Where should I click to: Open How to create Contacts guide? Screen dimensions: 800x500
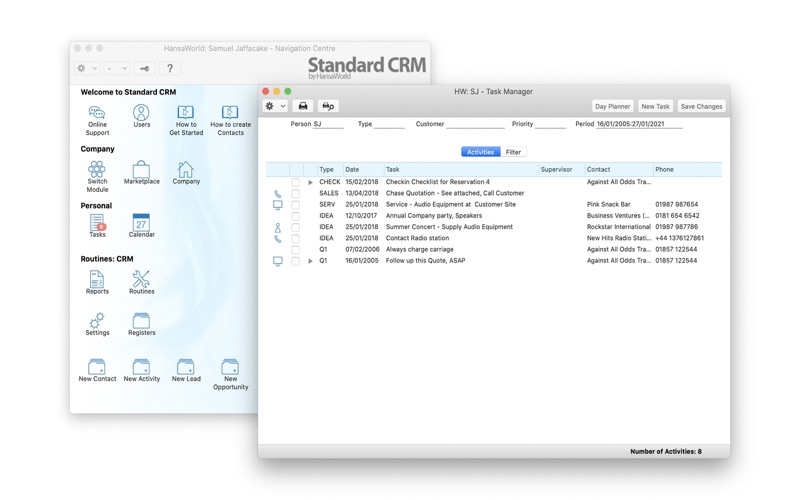[x=230, y=120]
